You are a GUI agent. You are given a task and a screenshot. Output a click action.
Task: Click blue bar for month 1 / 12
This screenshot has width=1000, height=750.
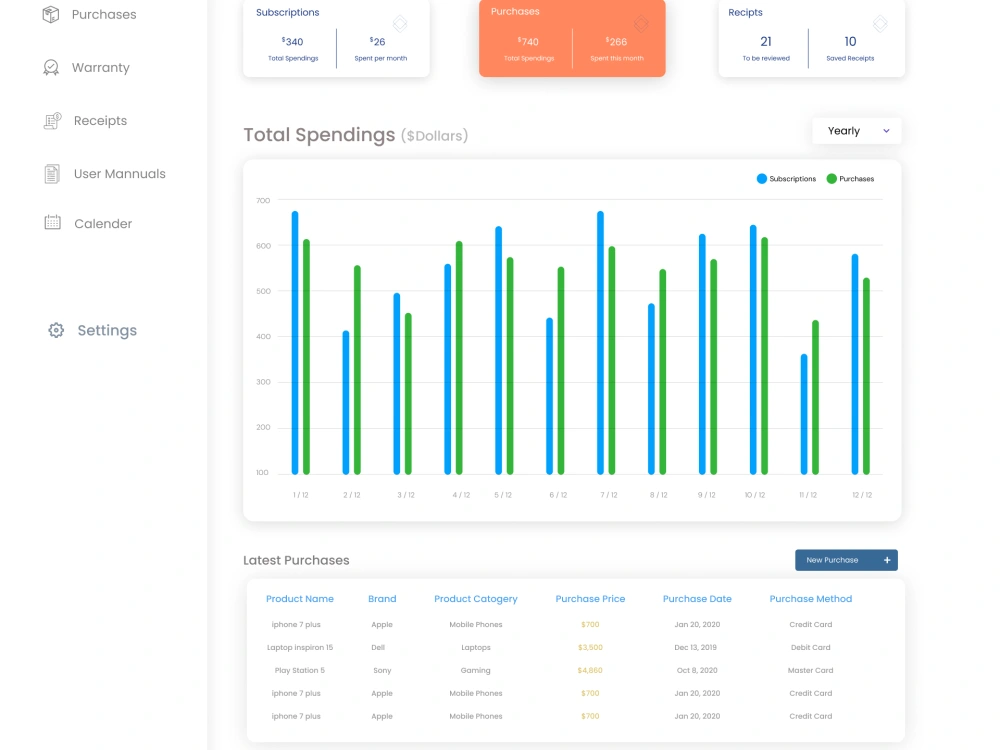(295, 342)
